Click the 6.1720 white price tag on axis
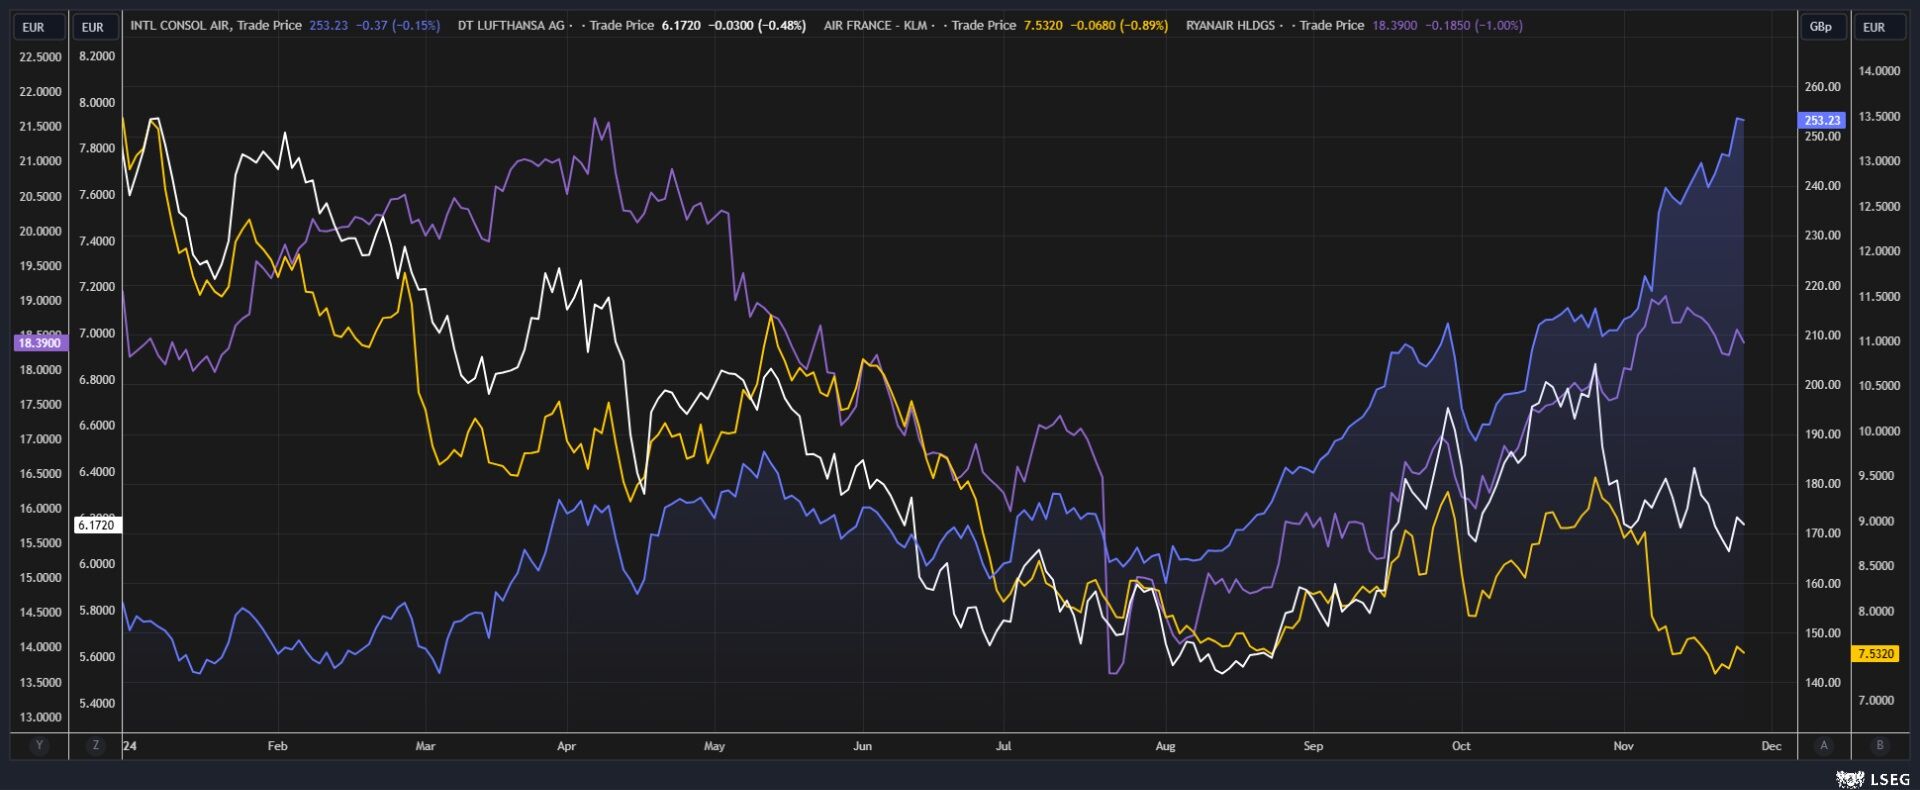This screenshot has height=790, width=1920. (x=96, y=525)
